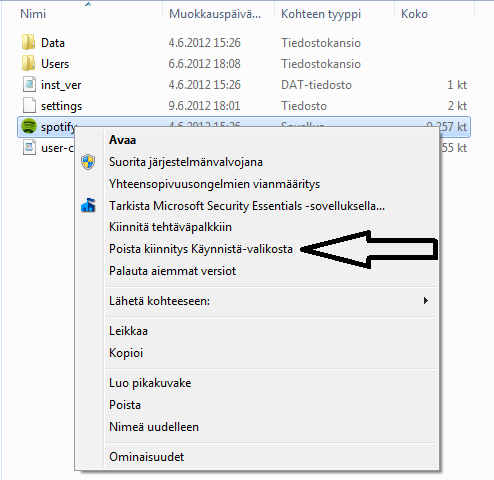Open Ominaisuudet from the context menu

[x=146, y=457]
